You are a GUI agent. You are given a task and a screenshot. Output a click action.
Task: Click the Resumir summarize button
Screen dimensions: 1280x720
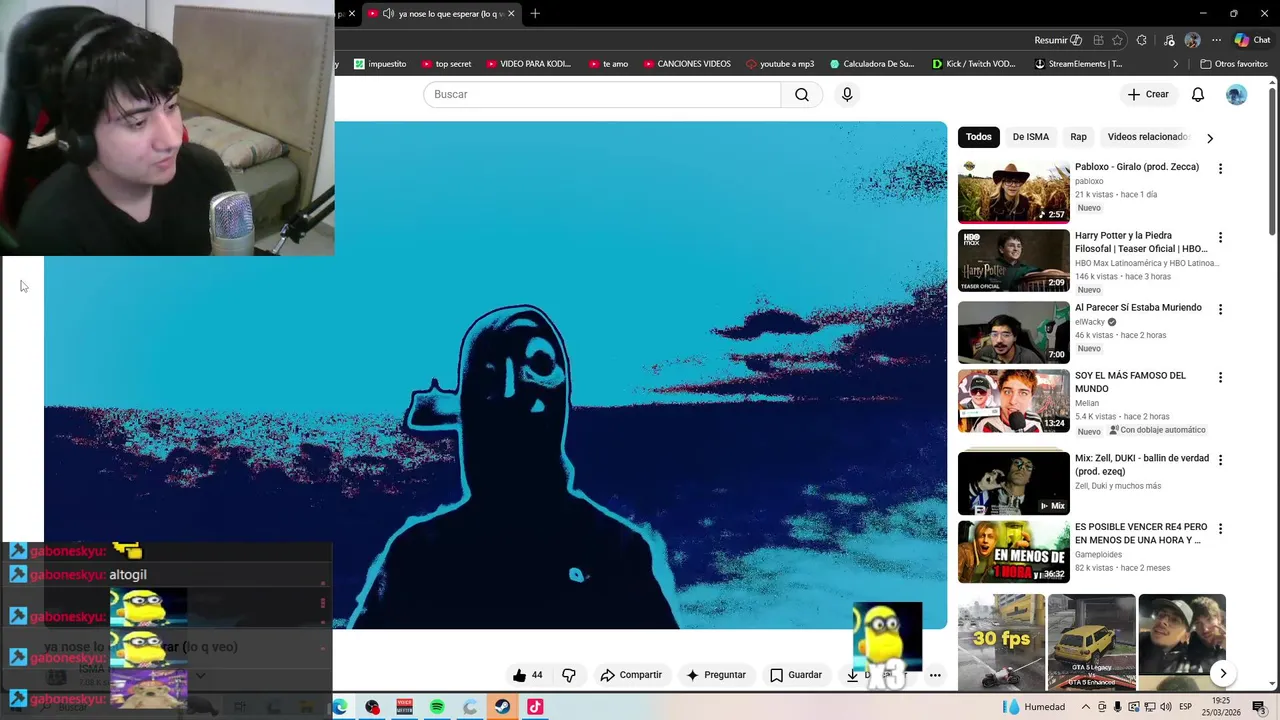[x=1058, y=40]
